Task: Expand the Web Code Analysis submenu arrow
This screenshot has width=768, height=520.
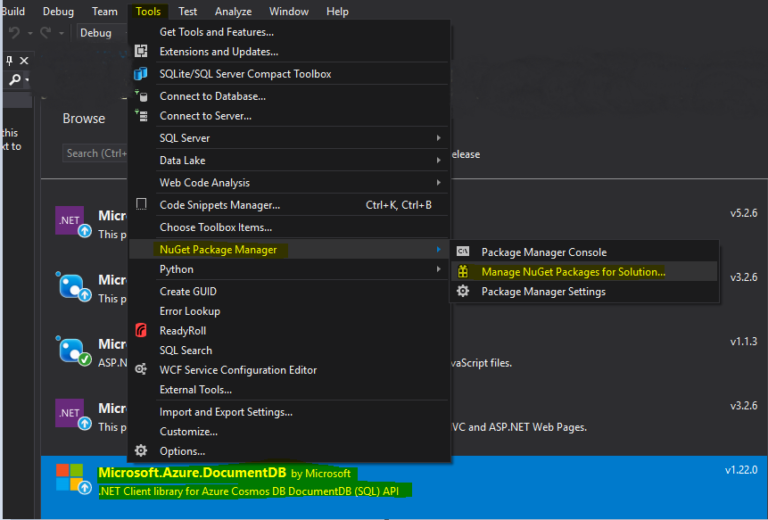Action: point(438,183)
